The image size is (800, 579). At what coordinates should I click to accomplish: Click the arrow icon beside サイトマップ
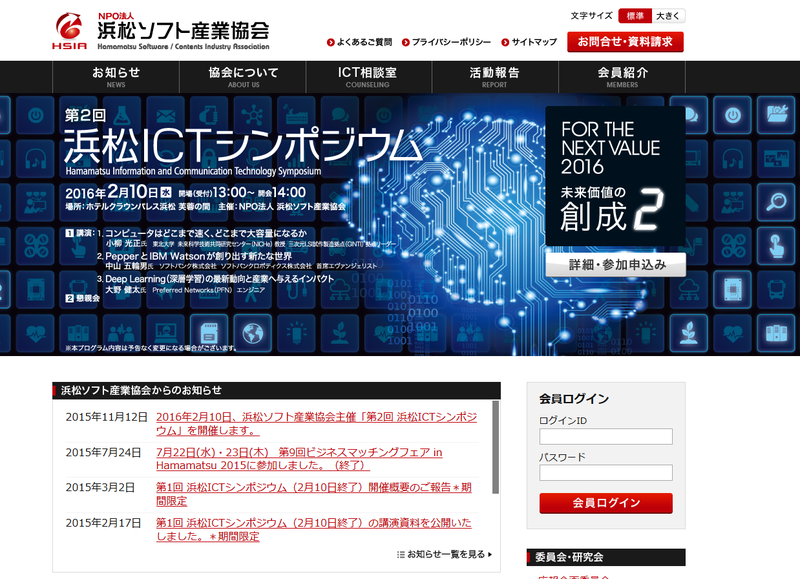click(x=505, y=42)
